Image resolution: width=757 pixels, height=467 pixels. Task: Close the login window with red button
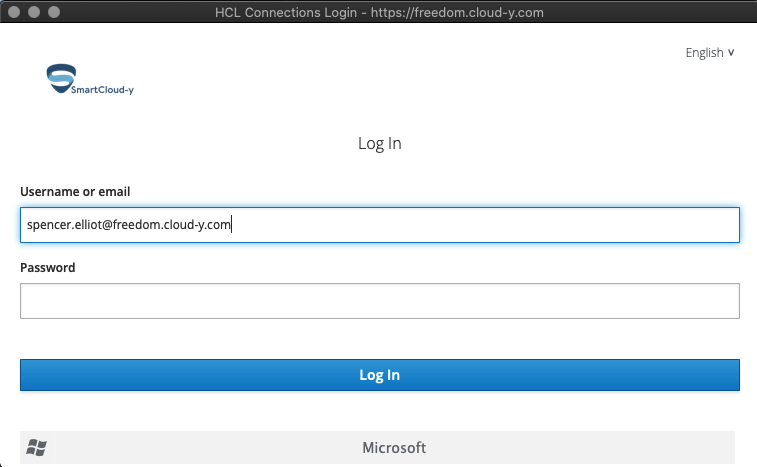15,13
